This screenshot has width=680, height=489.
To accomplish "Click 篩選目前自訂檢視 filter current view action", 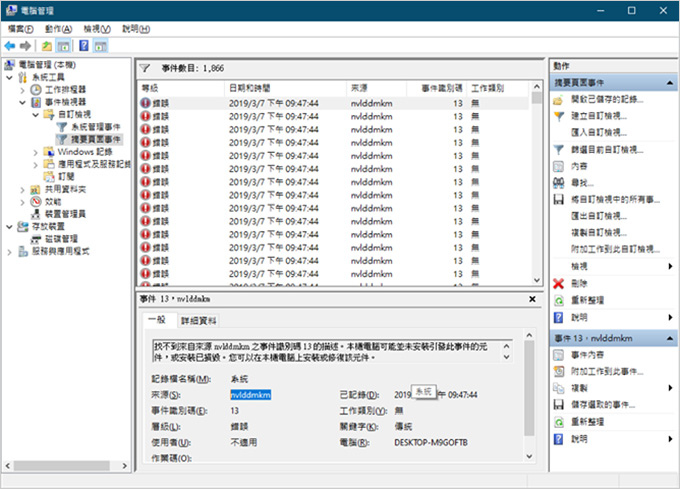I will (607, 150).
